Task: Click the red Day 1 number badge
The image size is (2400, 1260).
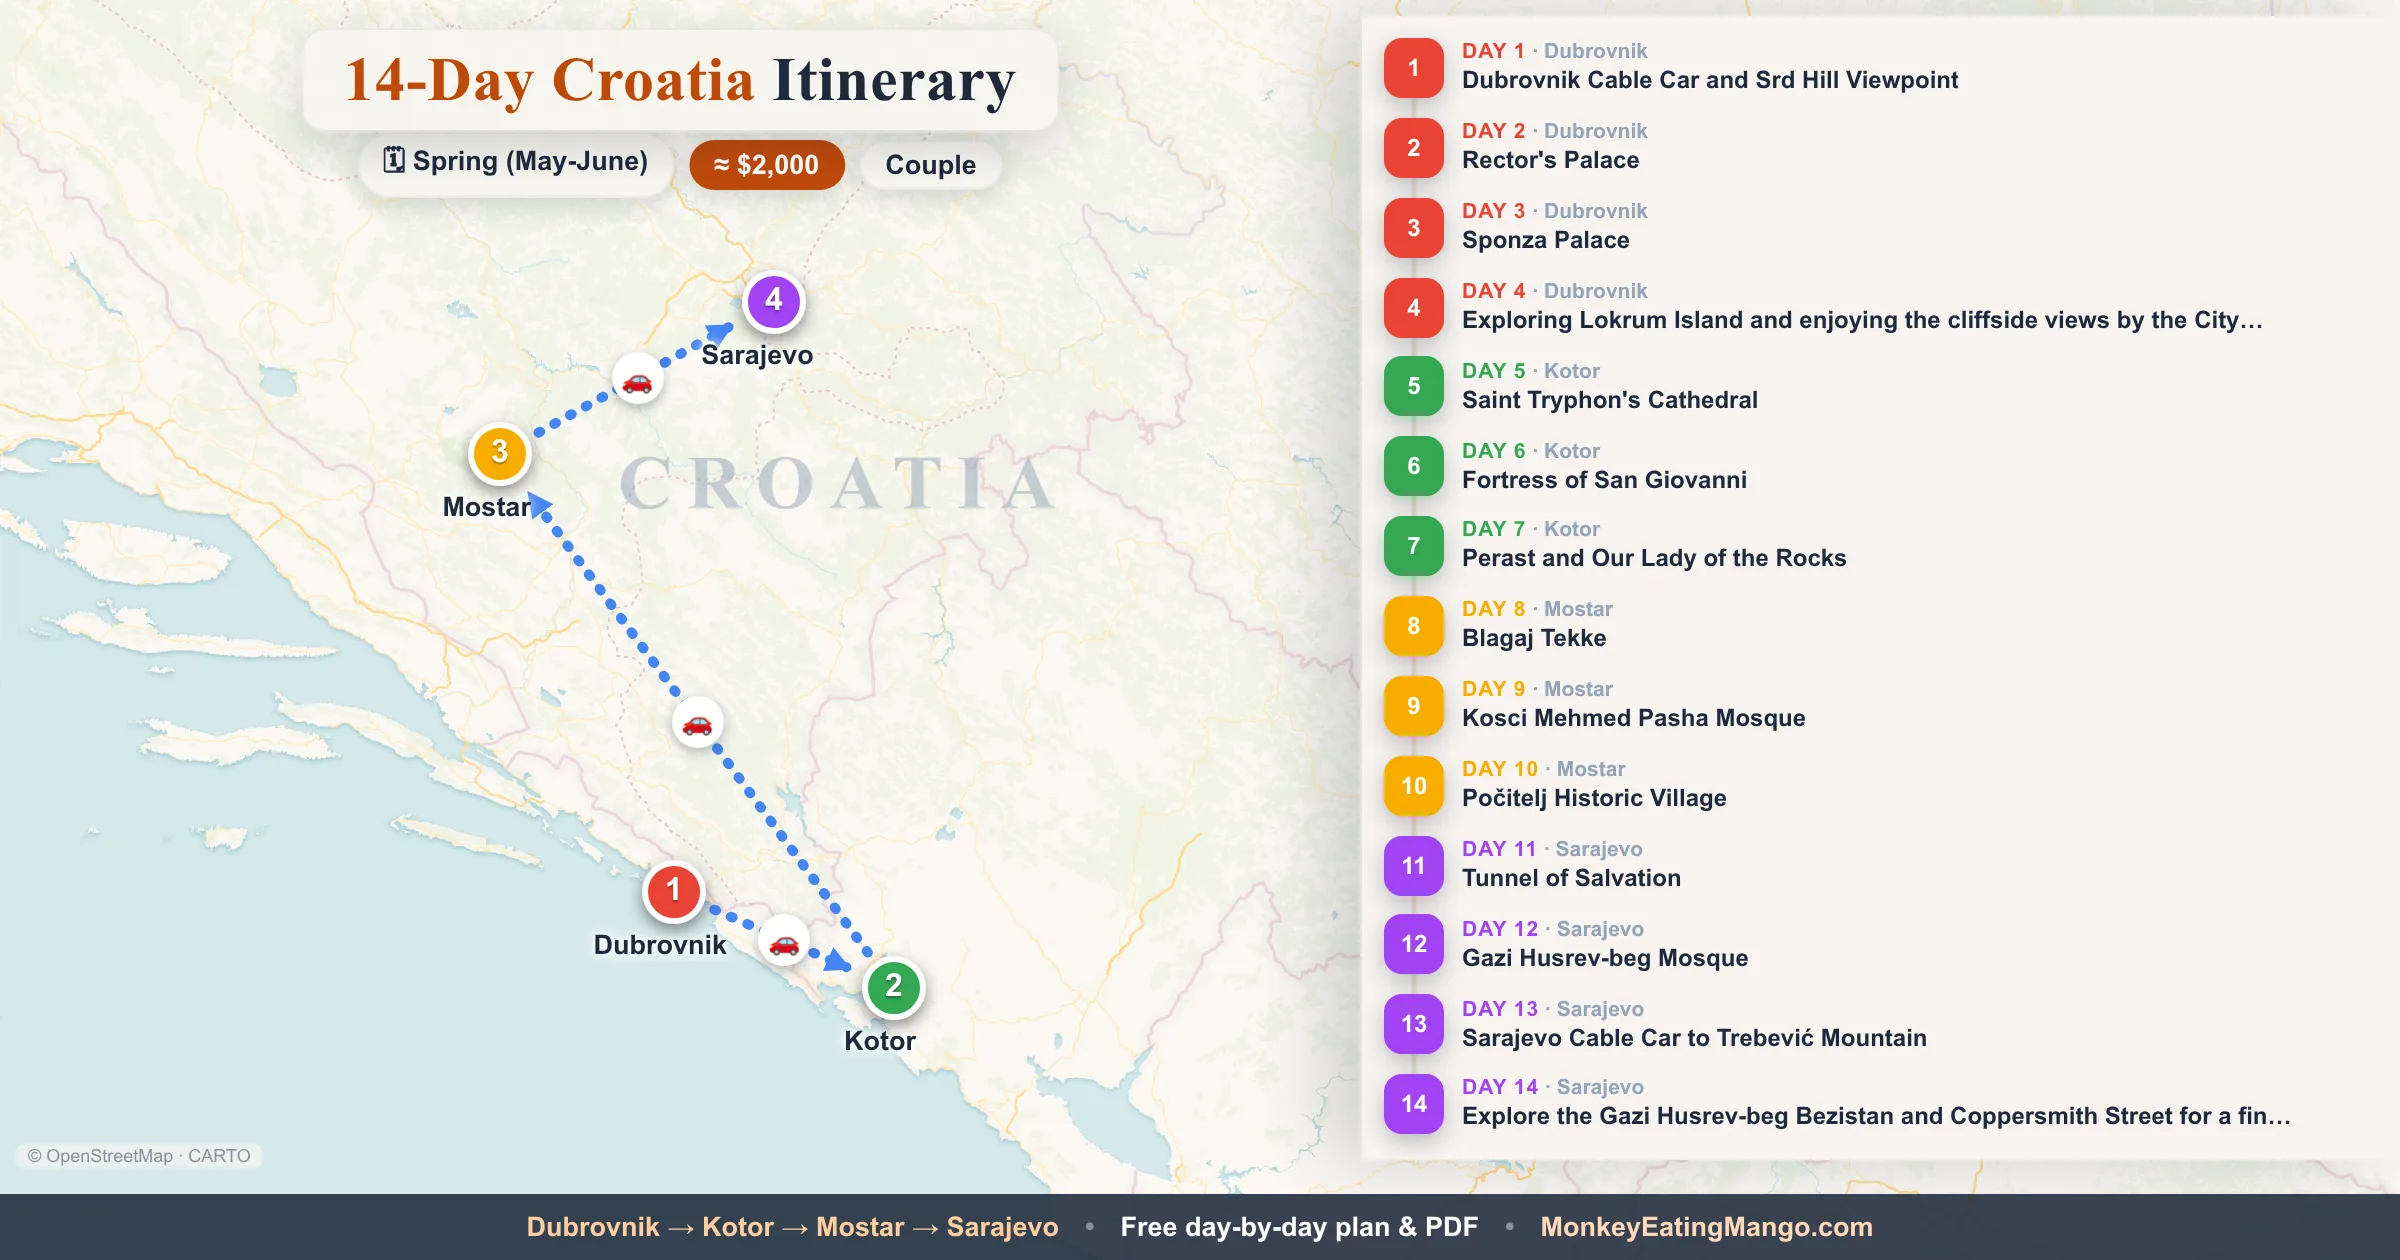Action: (x=1414, y=68)
